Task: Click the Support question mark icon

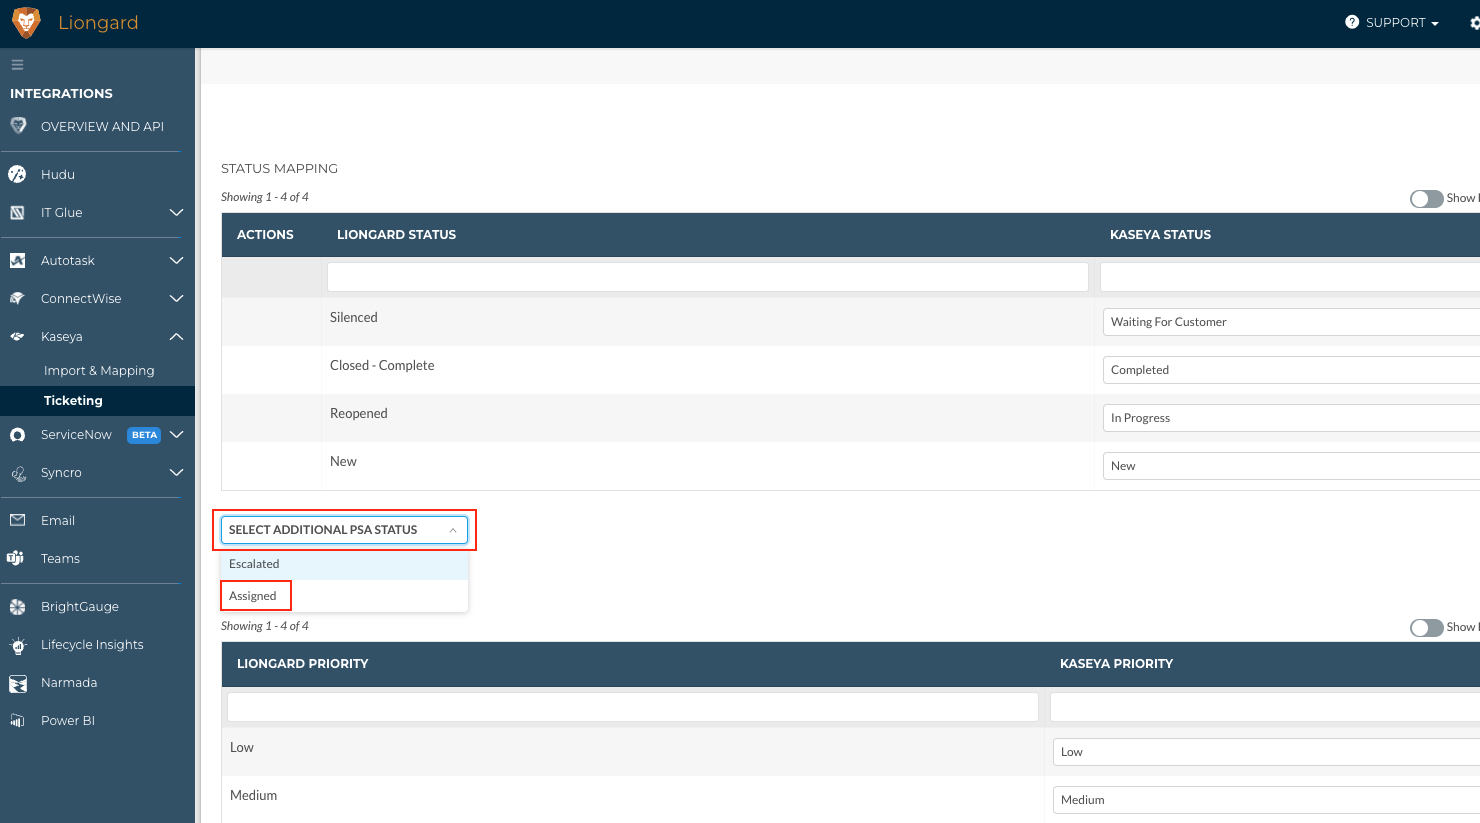Action: [1352, 22]
